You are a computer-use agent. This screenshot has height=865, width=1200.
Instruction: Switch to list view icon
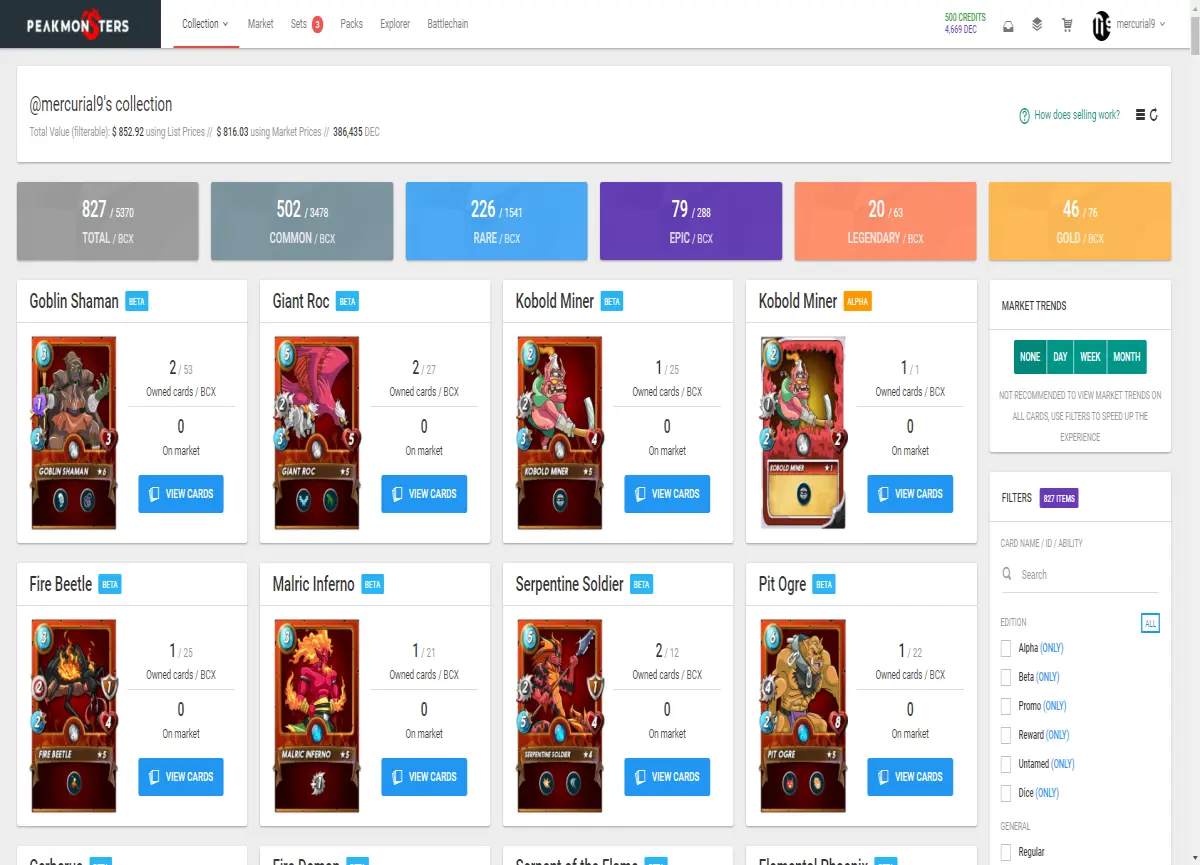1140,115
